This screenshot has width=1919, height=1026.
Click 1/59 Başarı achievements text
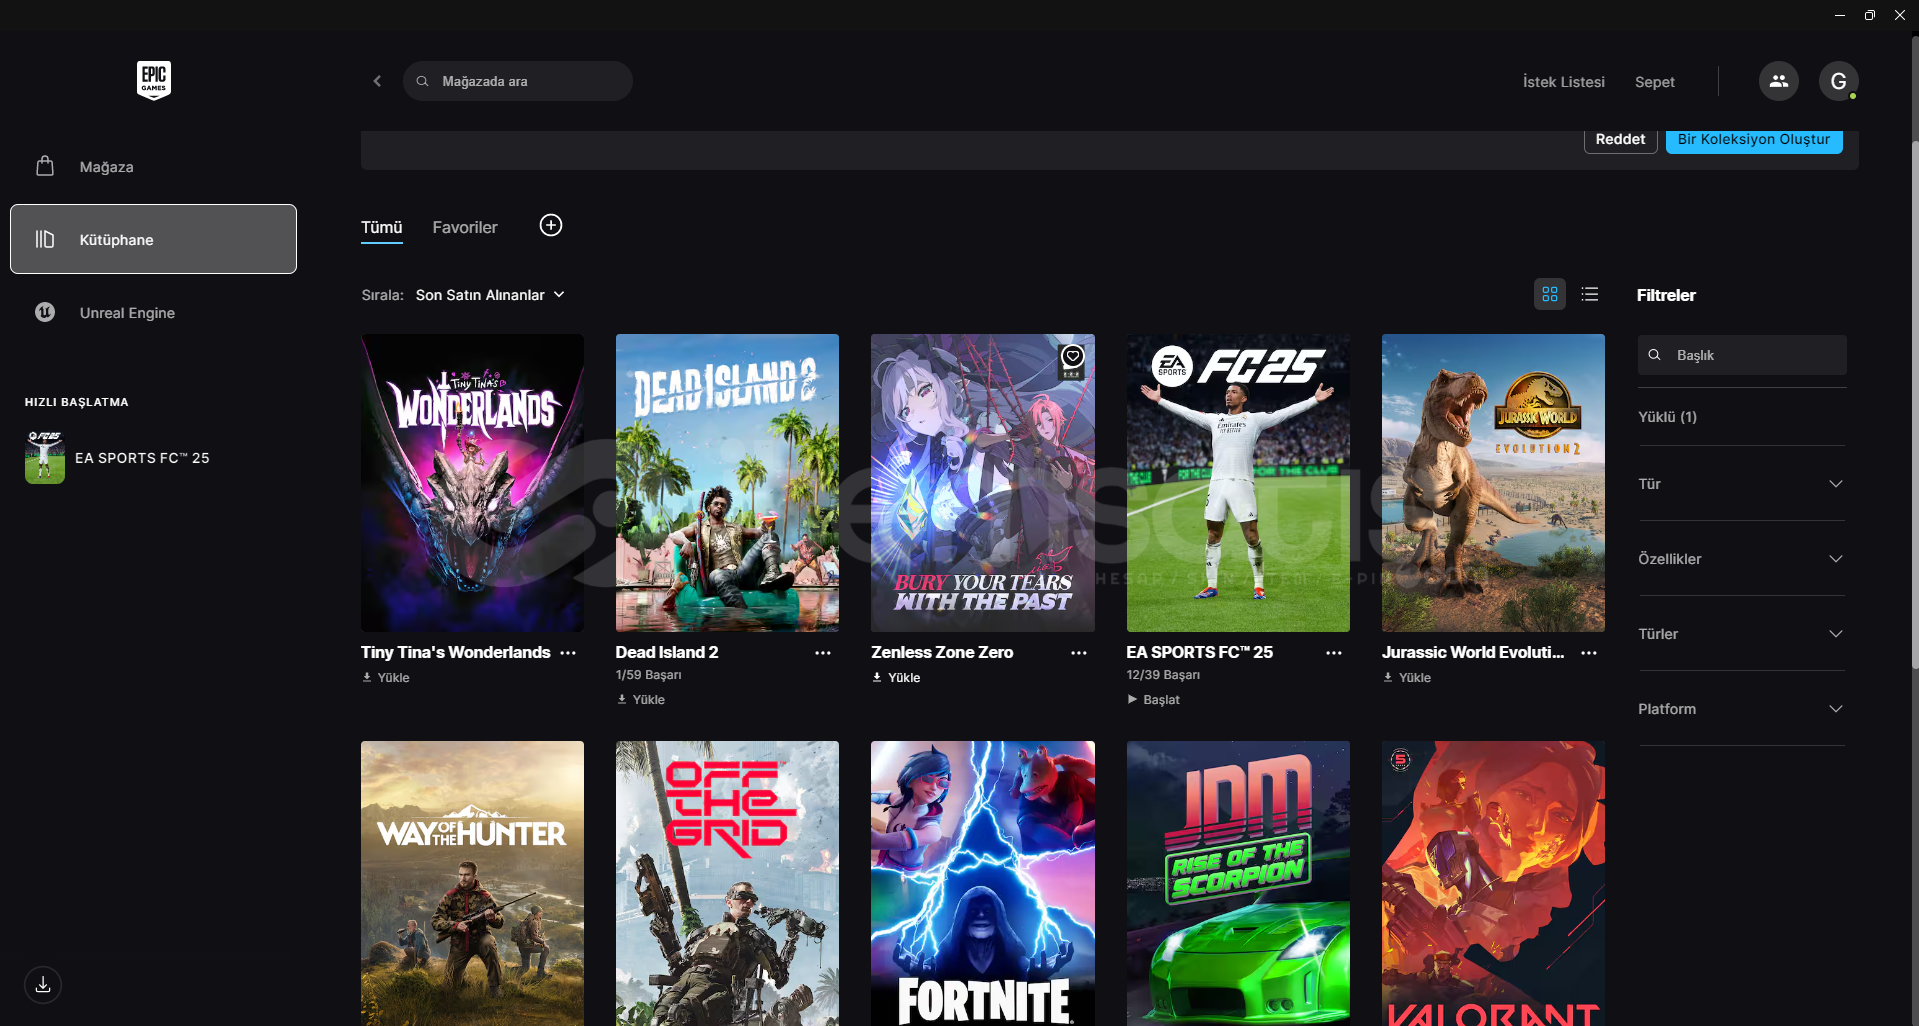[x=648, y=675]
